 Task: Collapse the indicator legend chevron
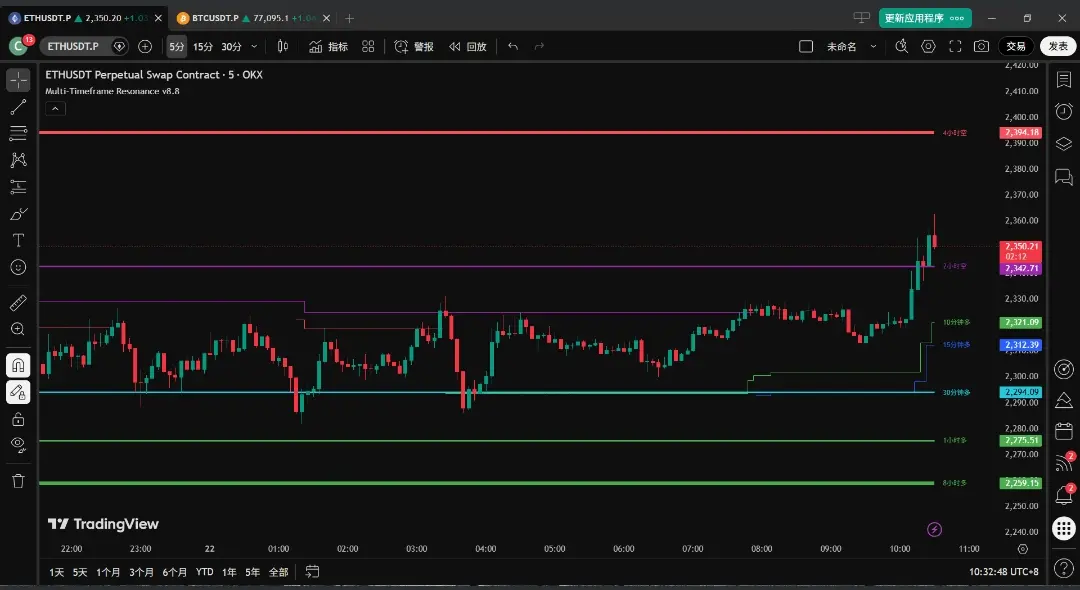[55, 108]
